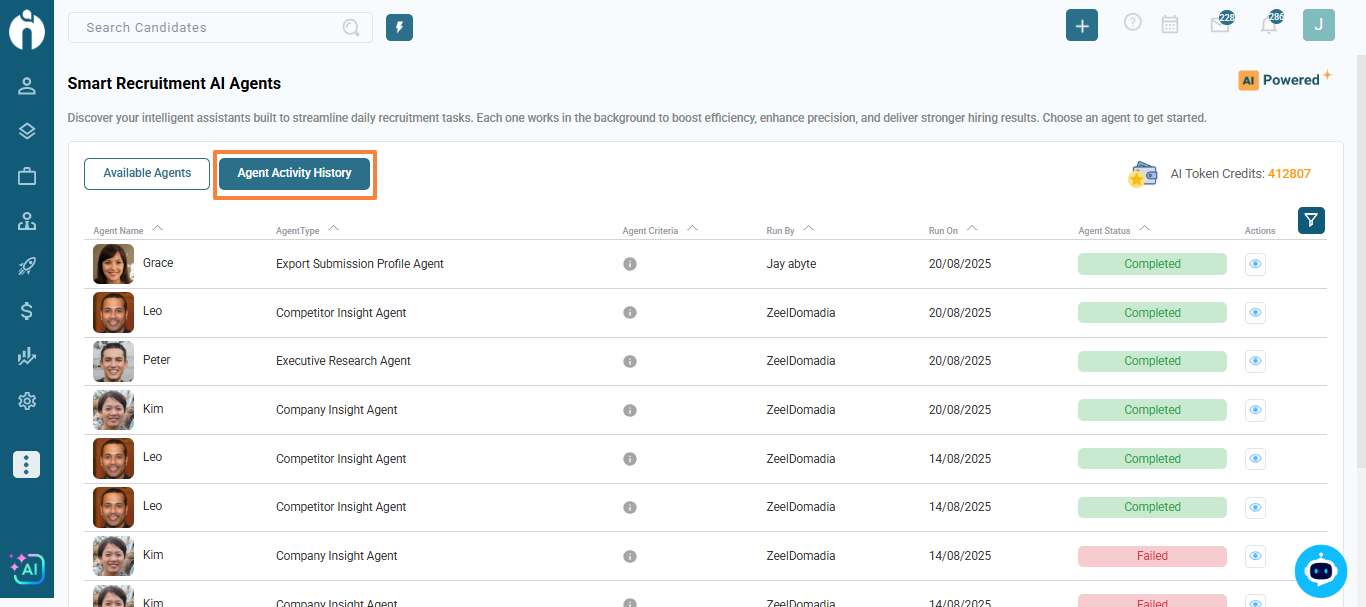Image resolution: width=1366 pixels, height=607 pixels.
Task: Open the rocket icon in sidebar
Action: point(27,266)
